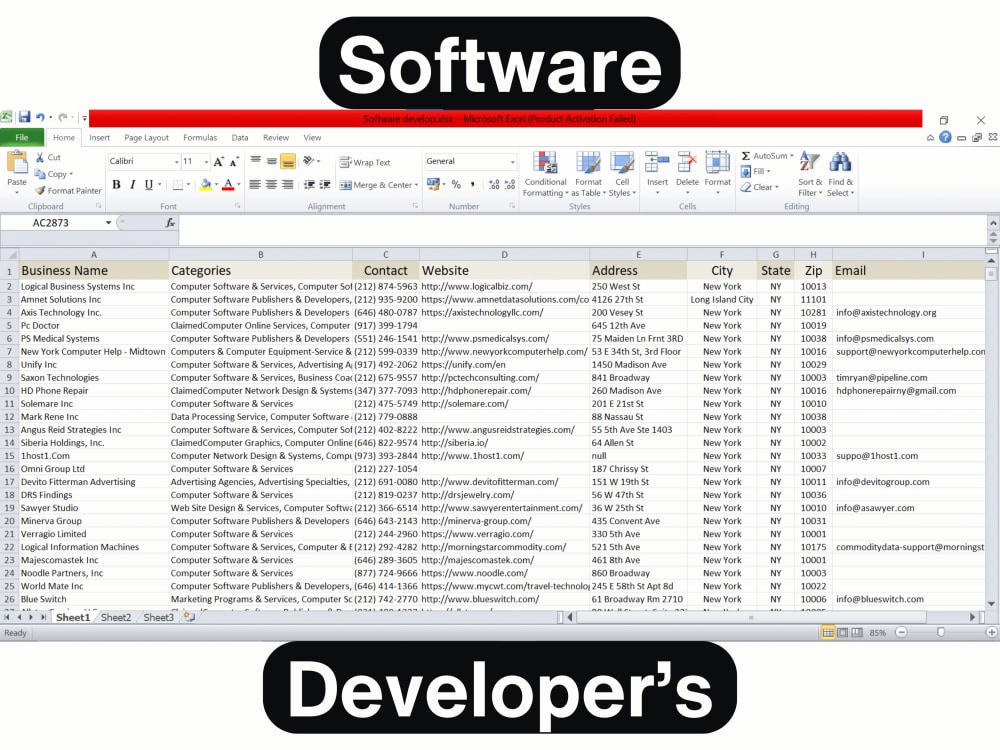1000x750 pixels.
Task: Click the zoom slider handle
Action: click(941, 633)
